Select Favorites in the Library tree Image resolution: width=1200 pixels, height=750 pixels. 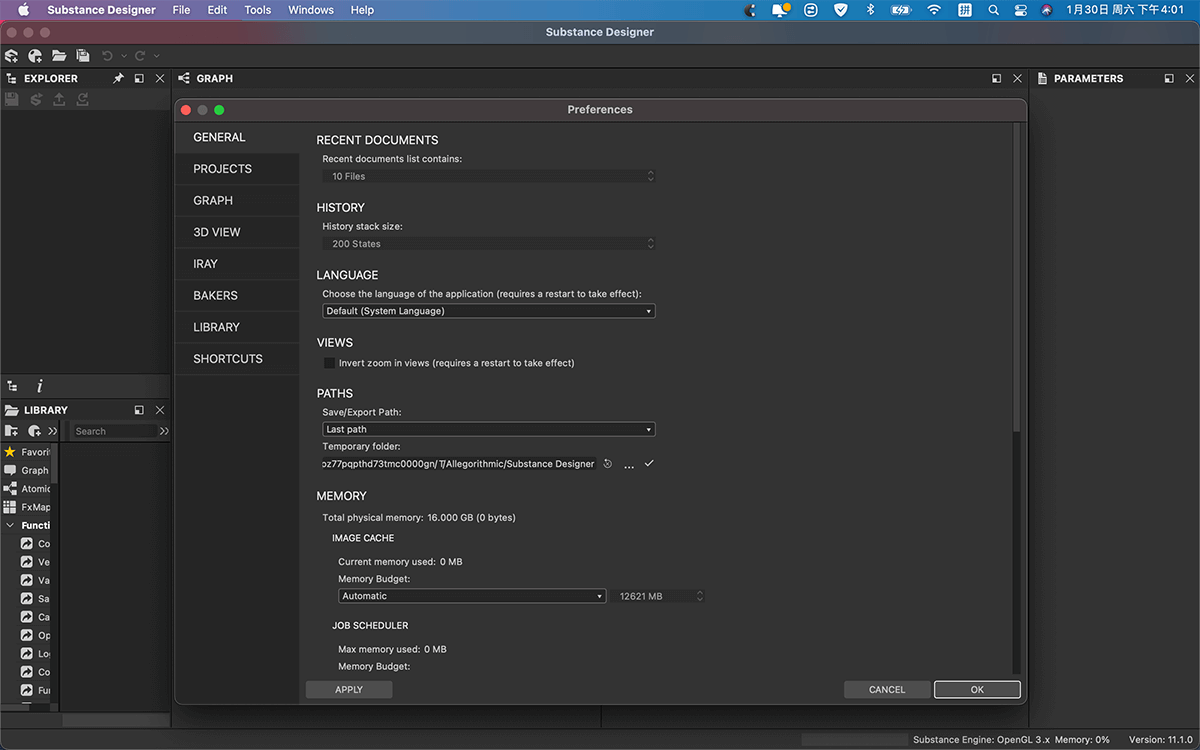point(28,452)
